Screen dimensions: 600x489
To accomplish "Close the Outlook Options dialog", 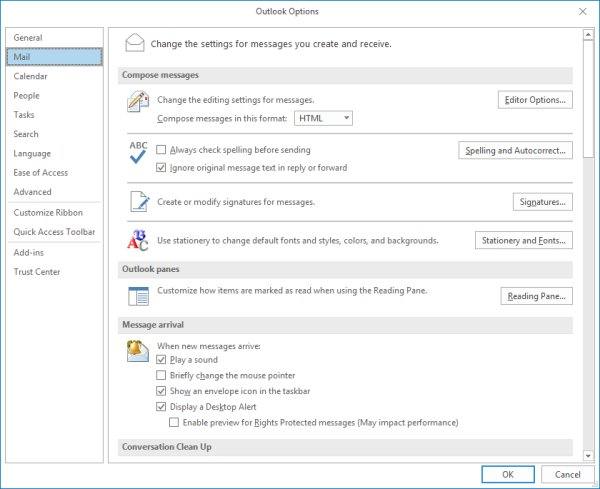I will (582, 11).
